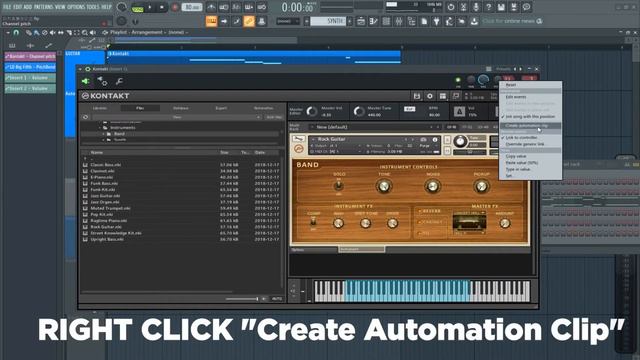Open the FILE menu
This screenshot has height=360, width=640.
(x=7, y=7)
